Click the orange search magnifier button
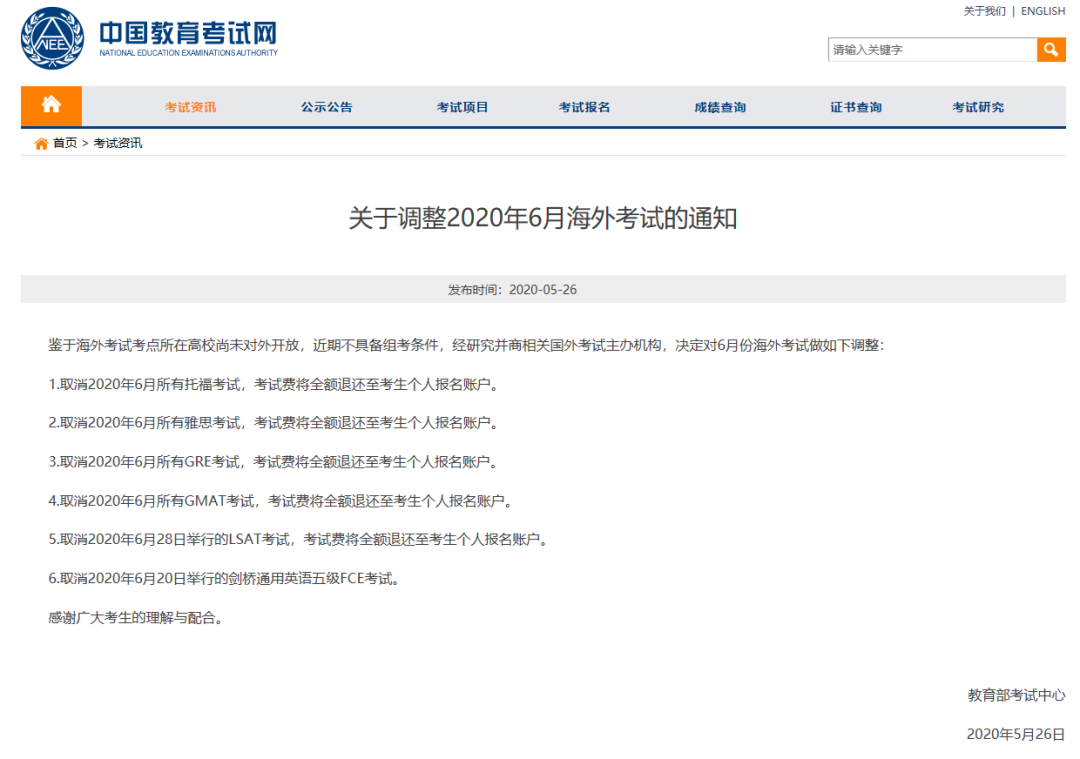The image size is (1080, 759). (1051, 49)
